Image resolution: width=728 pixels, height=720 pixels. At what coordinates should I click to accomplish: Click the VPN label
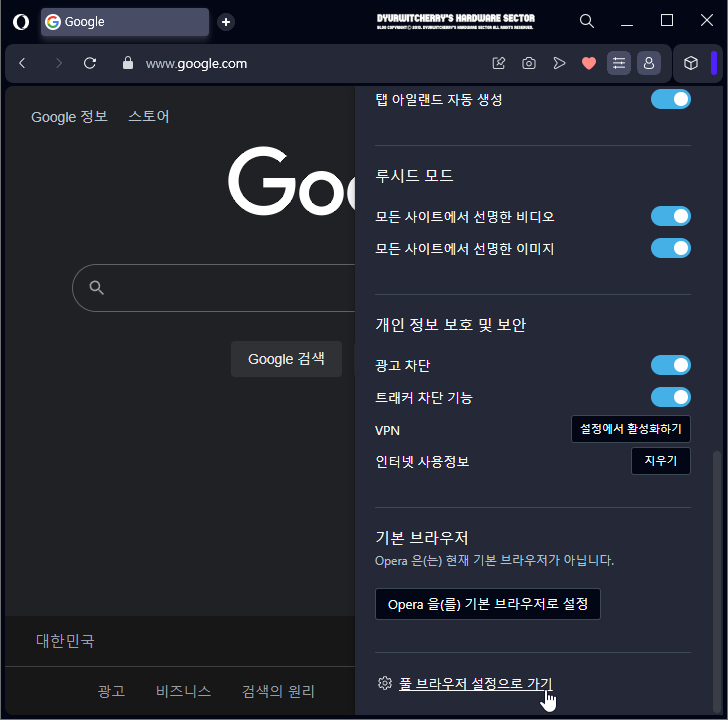(387, 430)
